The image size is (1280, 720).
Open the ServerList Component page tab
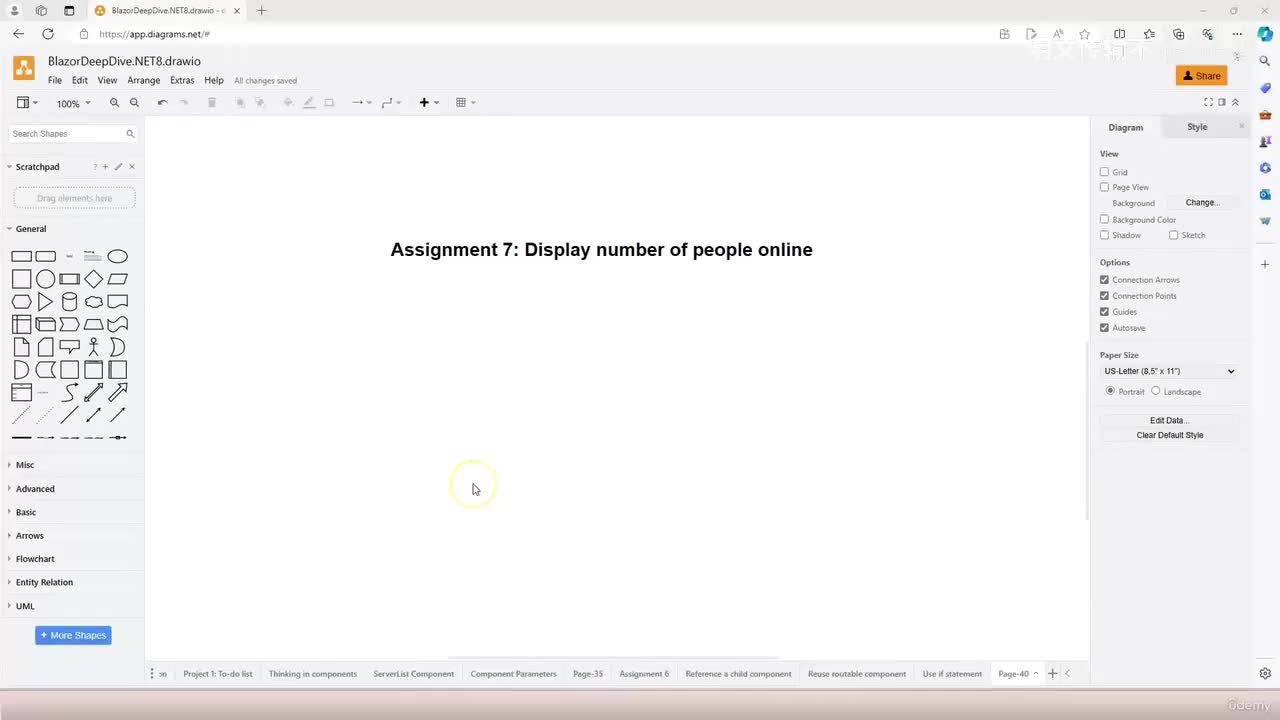click(x=414, y=674)
